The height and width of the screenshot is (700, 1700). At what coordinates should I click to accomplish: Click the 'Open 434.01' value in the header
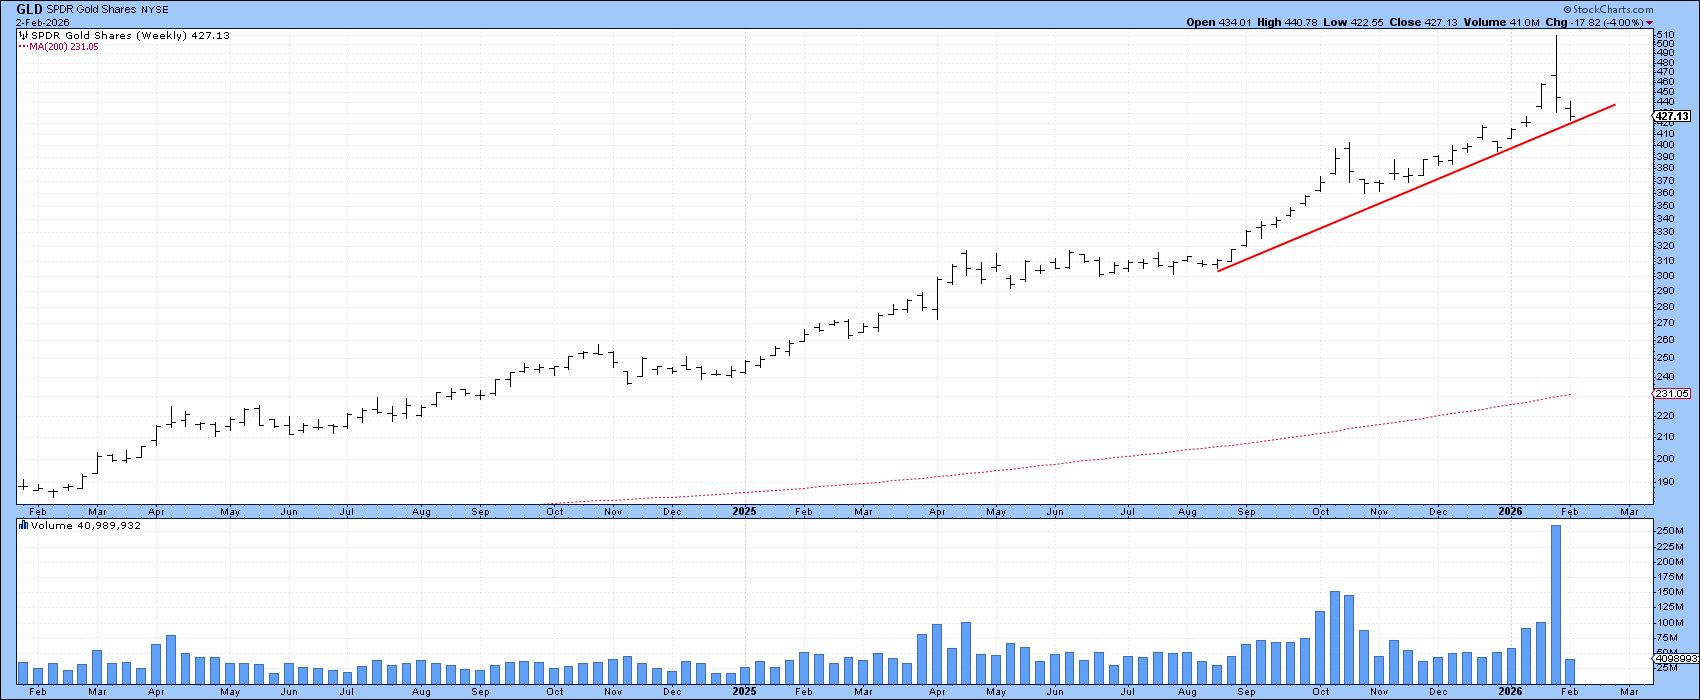click(1219, 22)
